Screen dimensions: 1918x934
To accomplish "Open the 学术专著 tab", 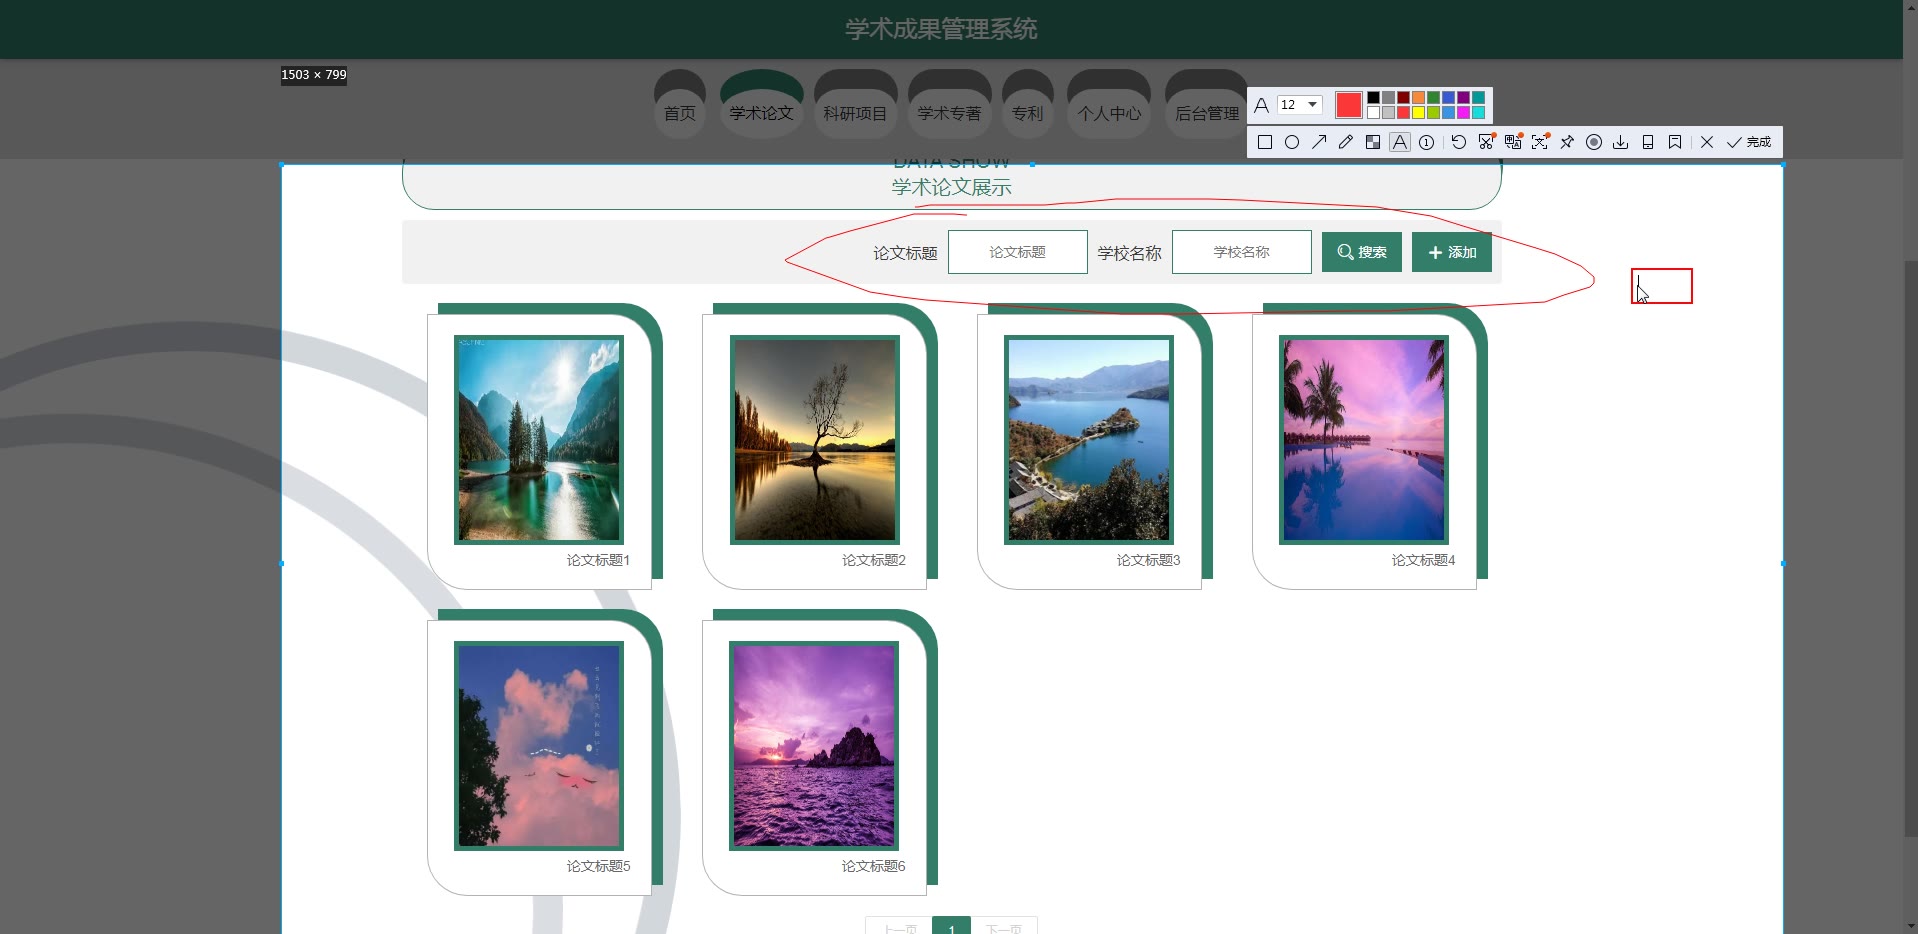I will [949, 113].
